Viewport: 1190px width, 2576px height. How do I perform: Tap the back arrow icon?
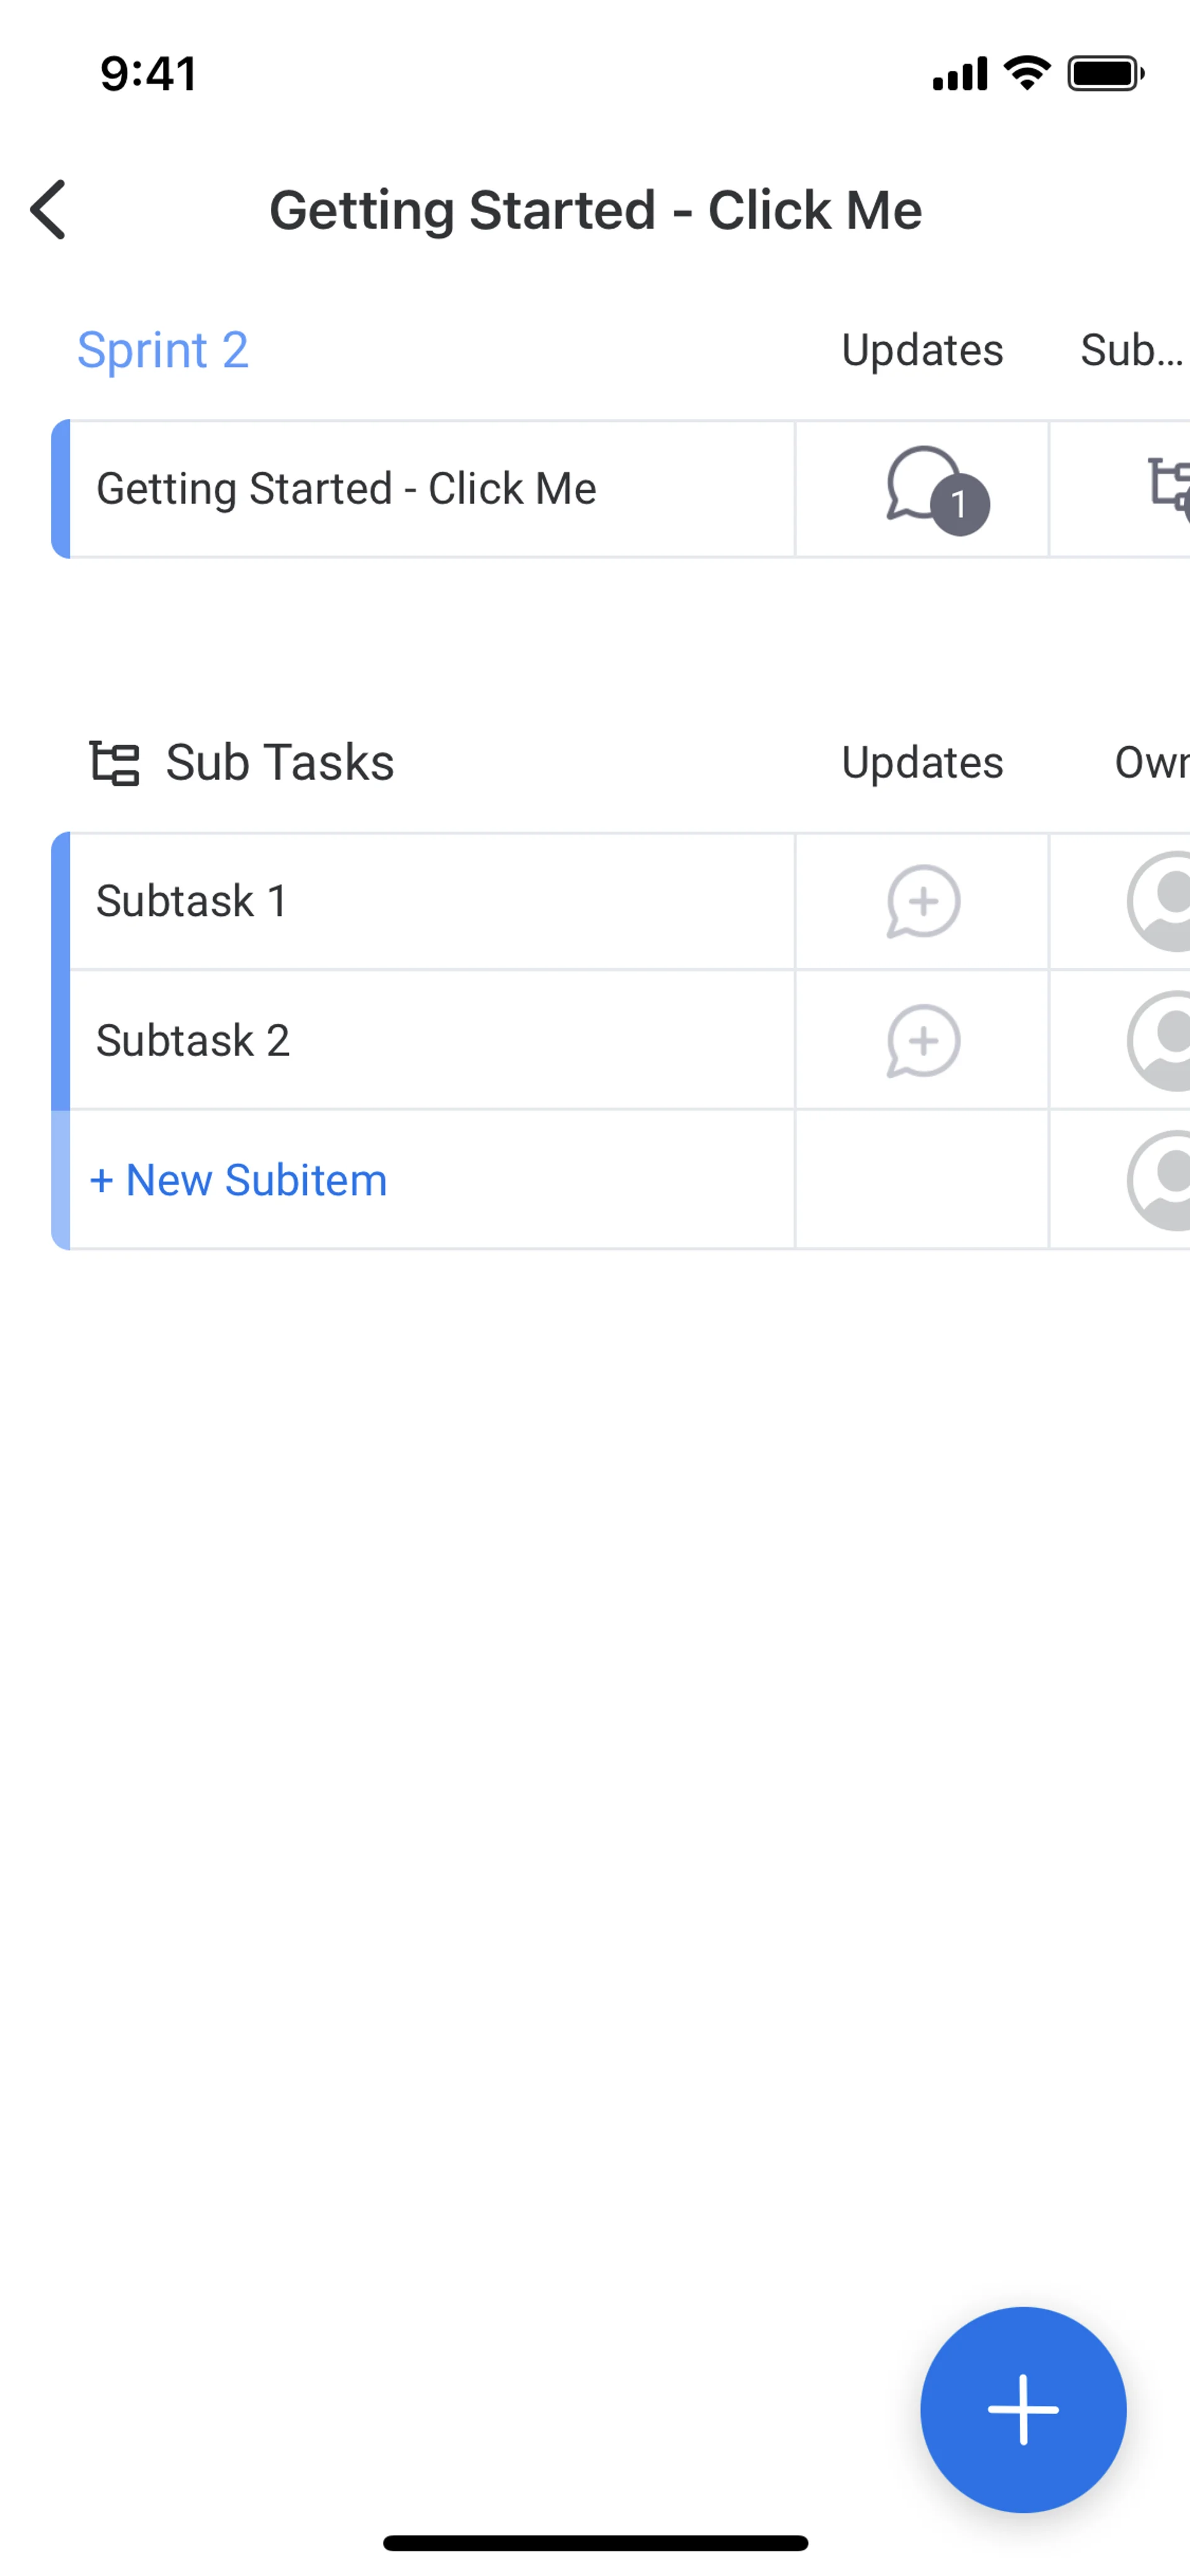pos(48,210)
